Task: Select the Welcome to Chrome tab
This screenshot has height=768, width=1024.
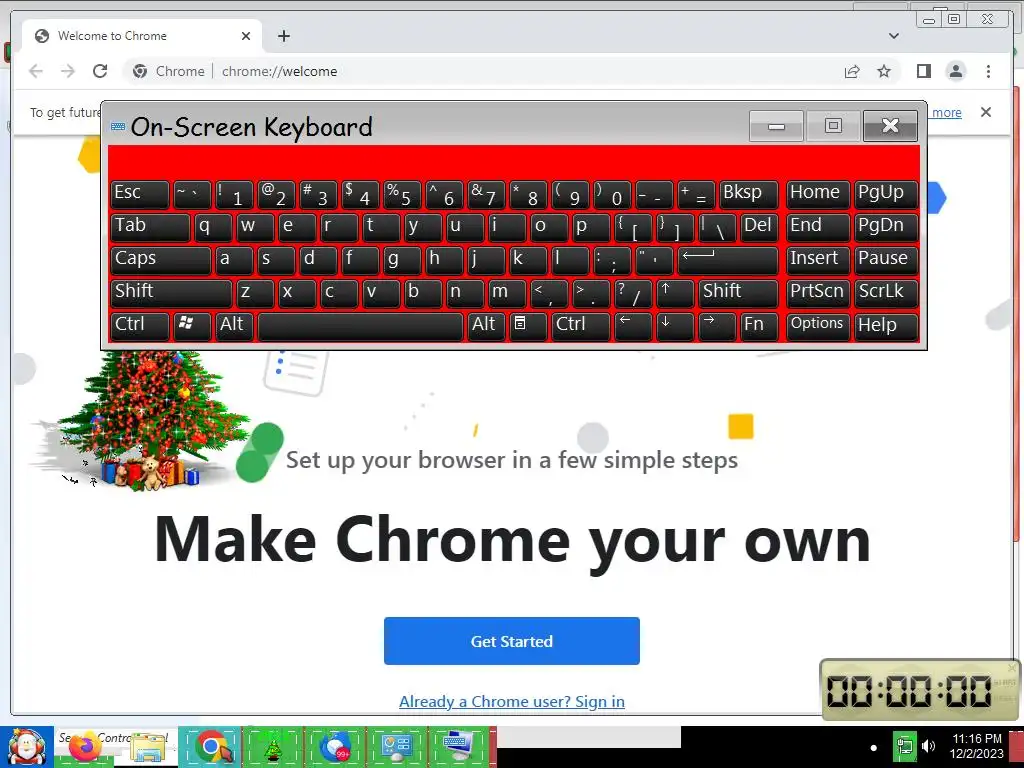Action: (x=142, y=36)
